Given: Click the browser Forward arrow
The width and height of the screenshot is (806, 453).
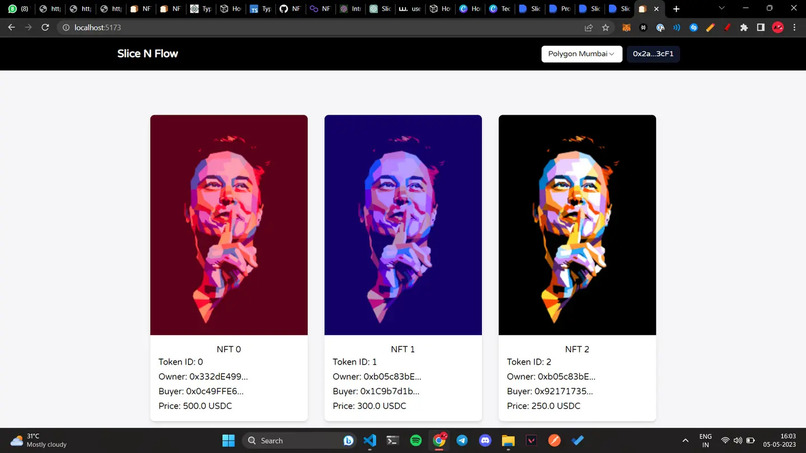Looking at the screenshot, I should point(28,27).
